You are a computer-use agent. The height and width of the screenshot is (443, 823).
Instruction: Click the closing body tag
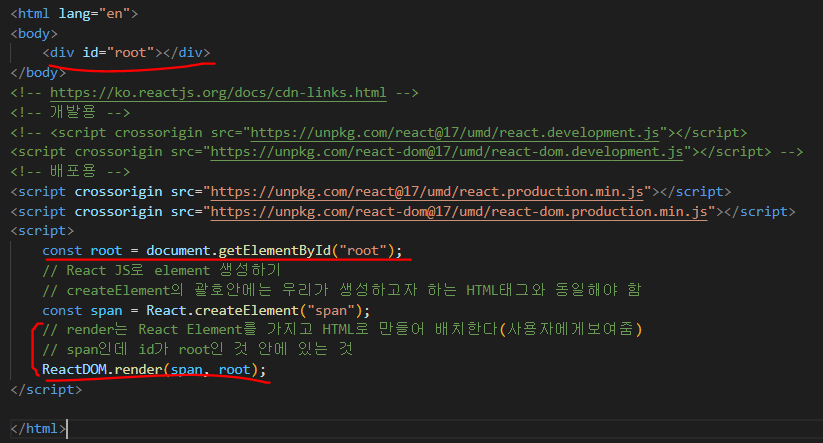[x=38, y=73]
